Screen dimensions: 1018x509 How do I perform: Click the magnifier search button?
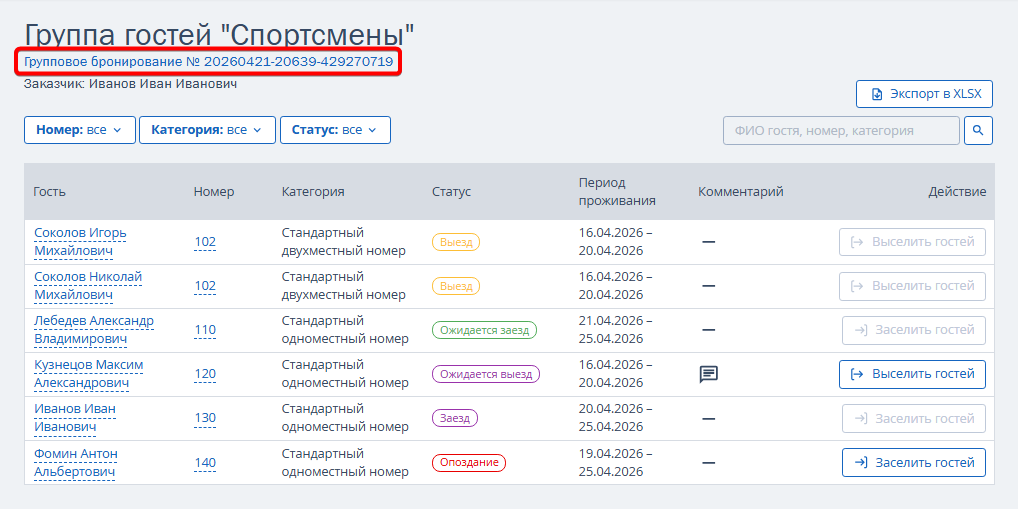coord(978,130)
